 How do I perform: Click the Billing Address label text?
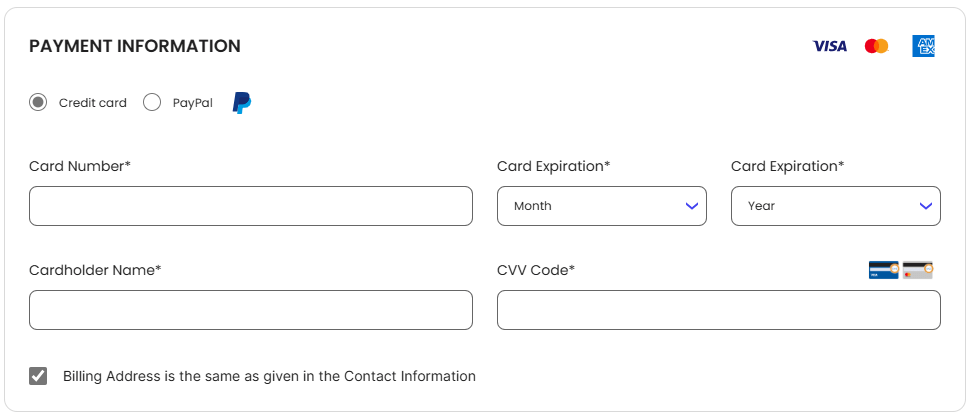(269, 376)
